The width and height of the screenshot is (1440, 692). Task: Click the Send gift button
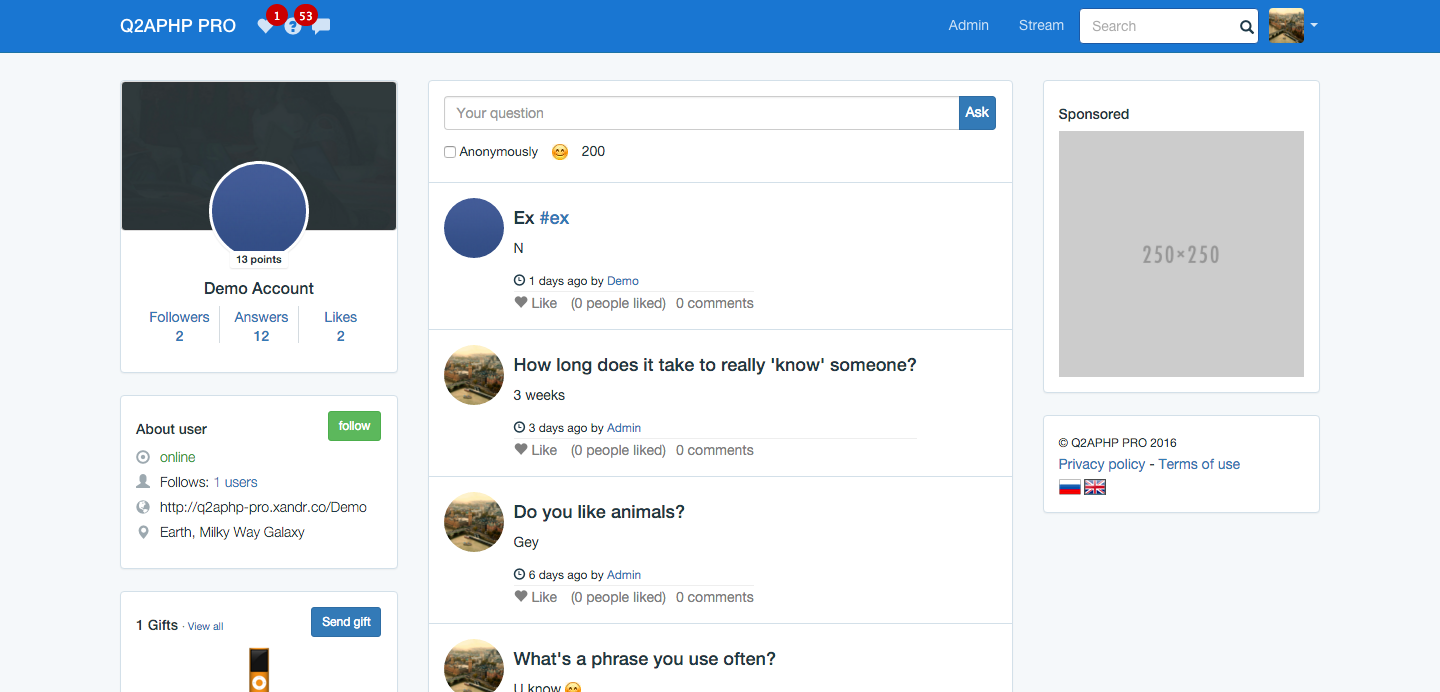[x=346, y=622]
